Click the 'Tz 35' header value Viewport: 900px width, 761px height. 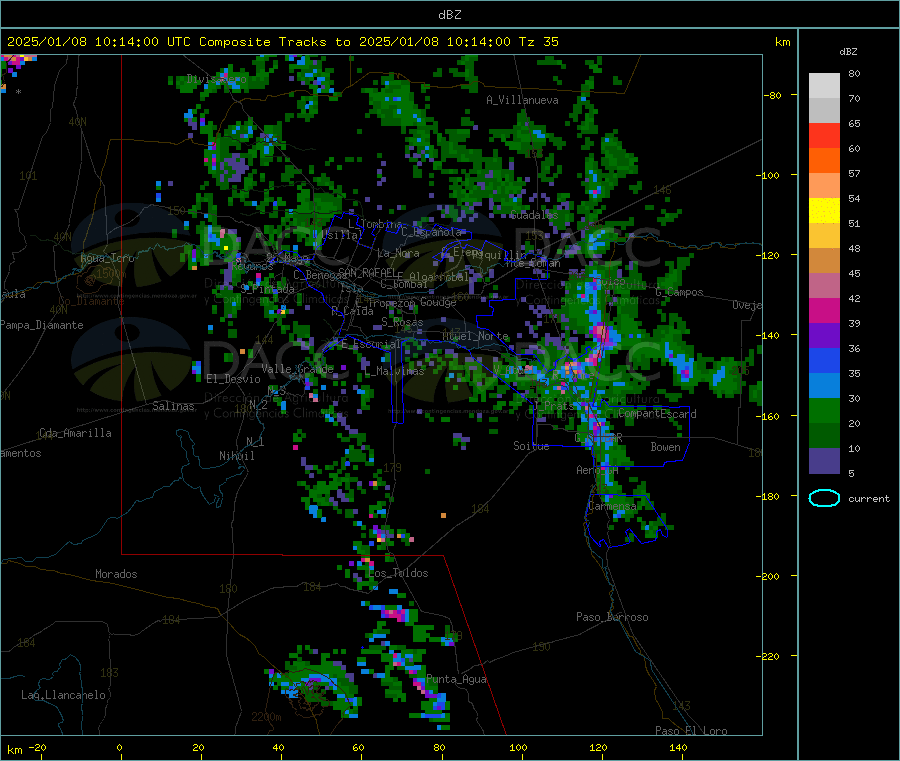point(538,42)
